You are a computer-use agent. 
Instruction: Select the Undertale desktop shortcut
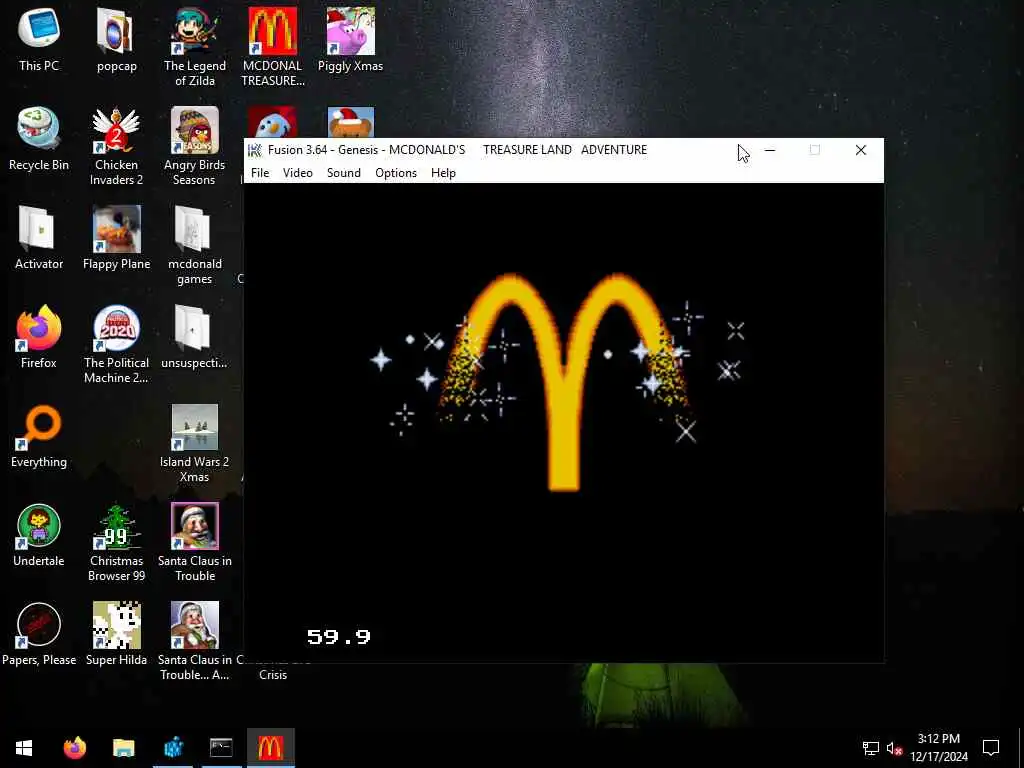point(39,535)
